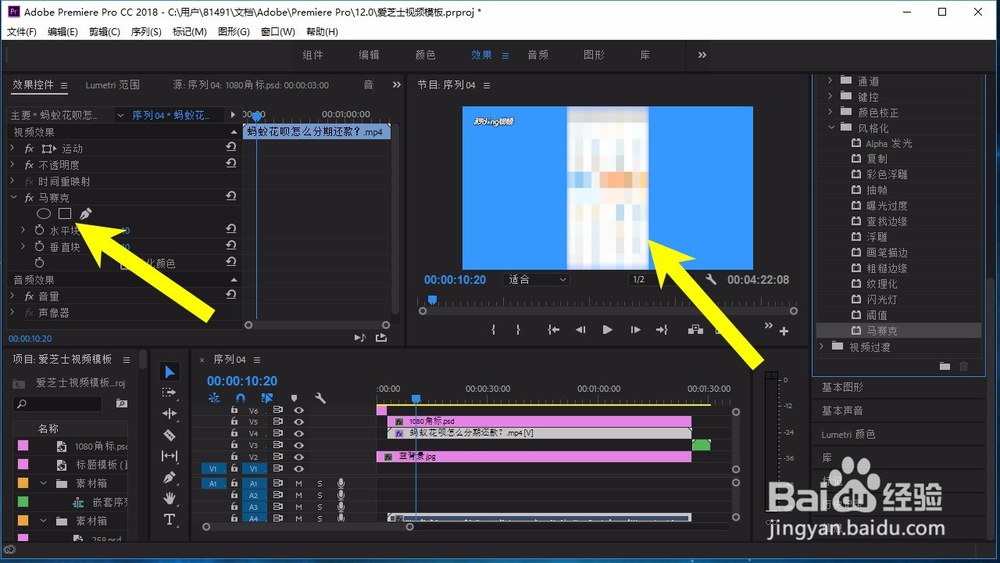
Task: Select the Slip tool
Action: pyautogui.click(x=169, y=456)
